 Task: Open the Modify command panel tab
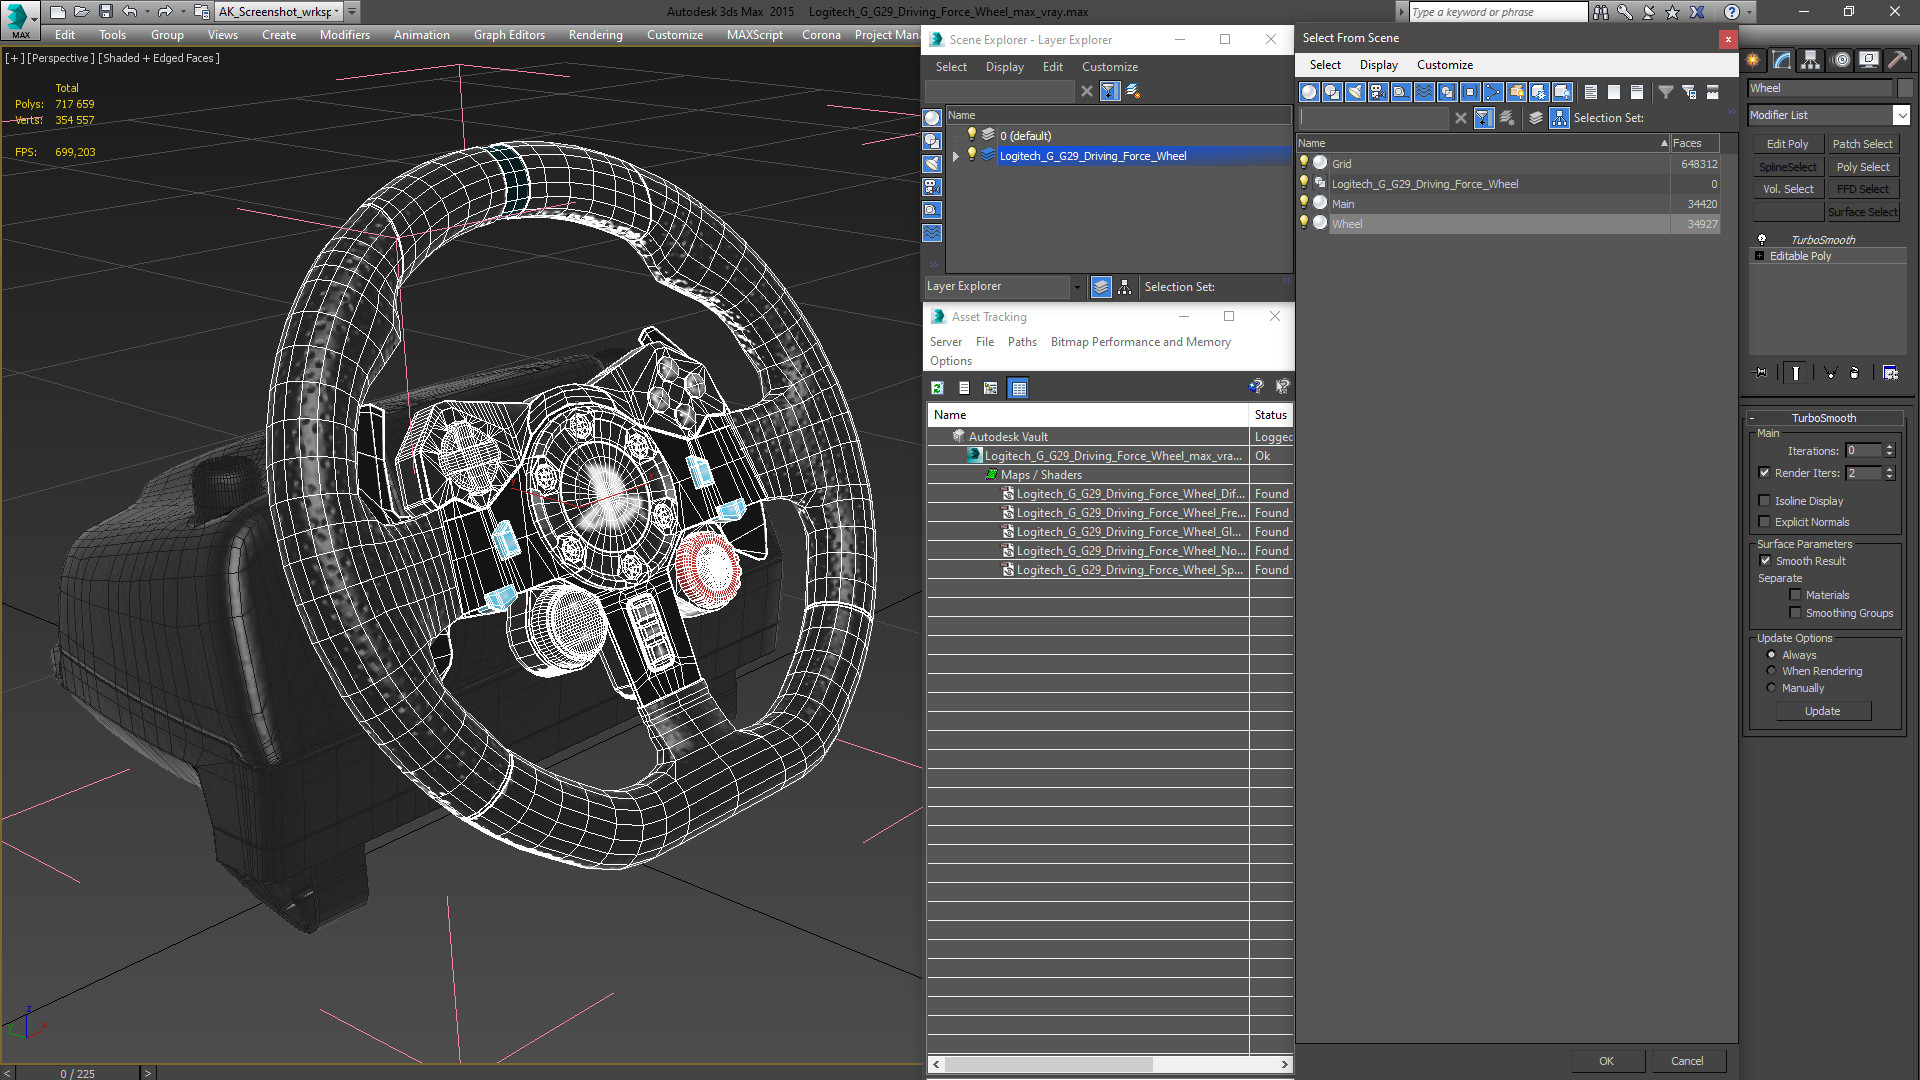tap(1782, 60)
